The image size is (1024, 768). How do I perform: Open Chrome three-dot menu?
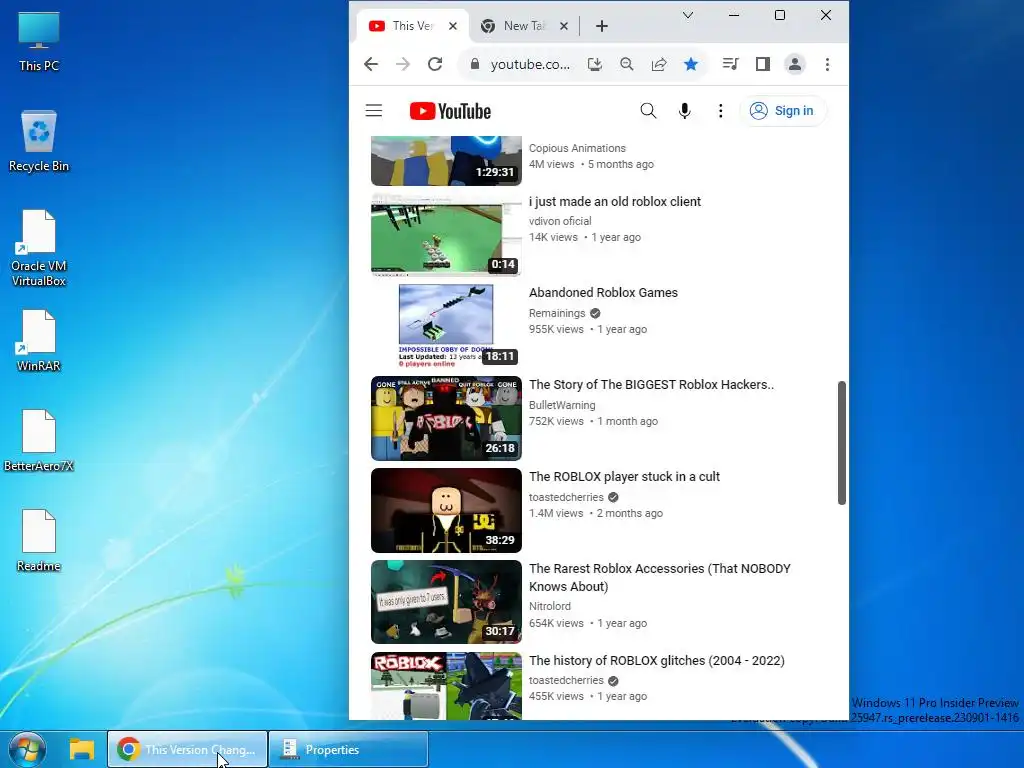827,64
